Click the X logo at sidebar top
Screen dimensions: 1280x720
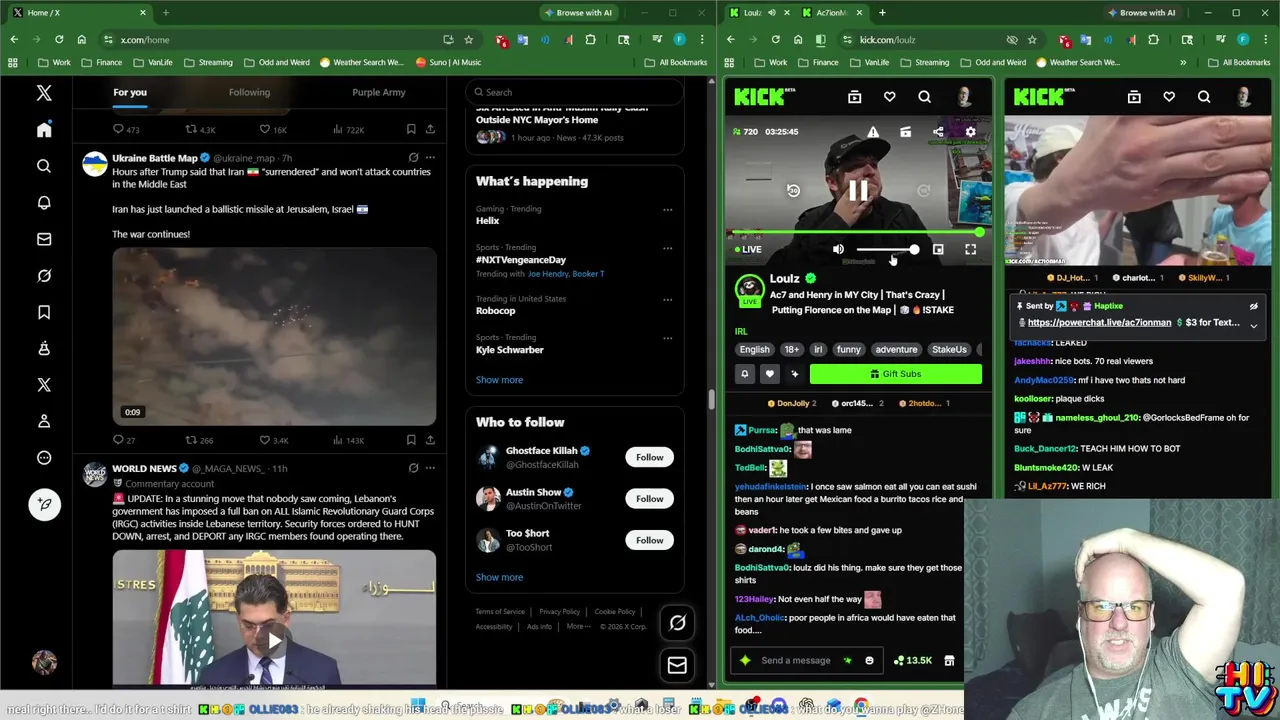point(44,93)
